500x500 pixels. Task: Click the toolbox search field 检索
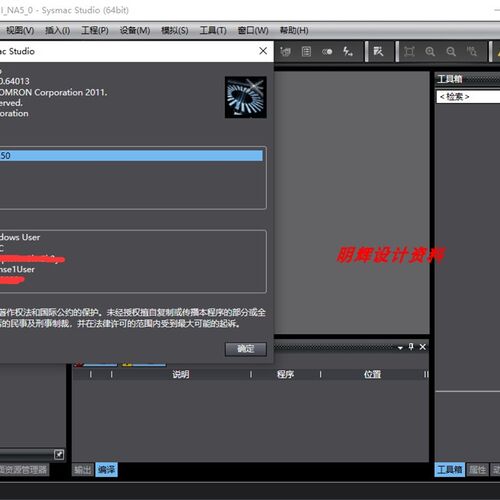(468, 97)
